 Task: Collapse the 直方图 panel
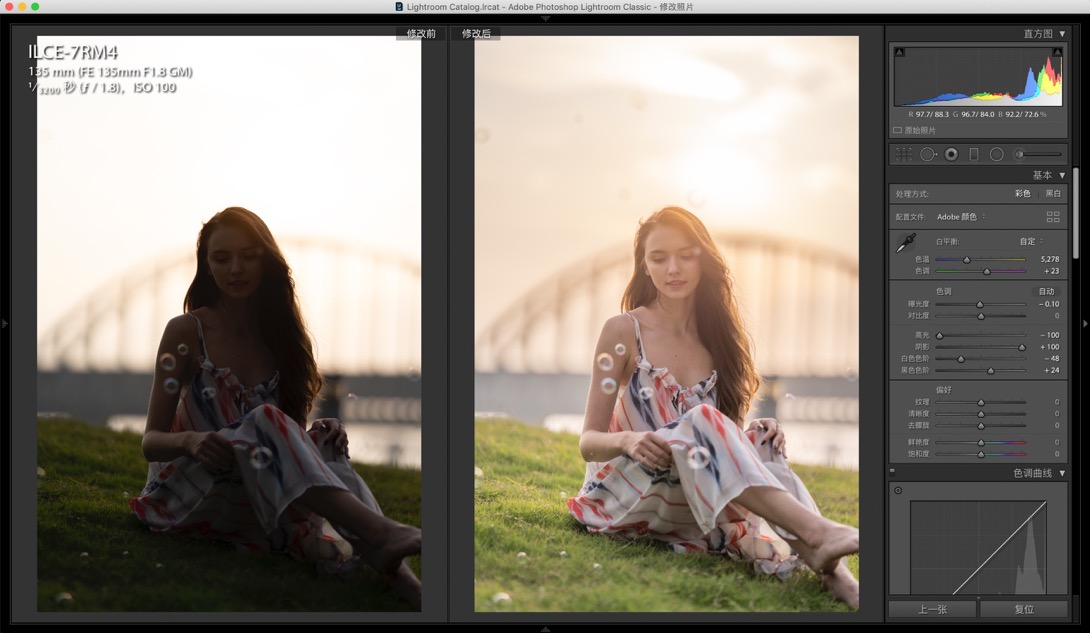click(x=1062, y=33)
